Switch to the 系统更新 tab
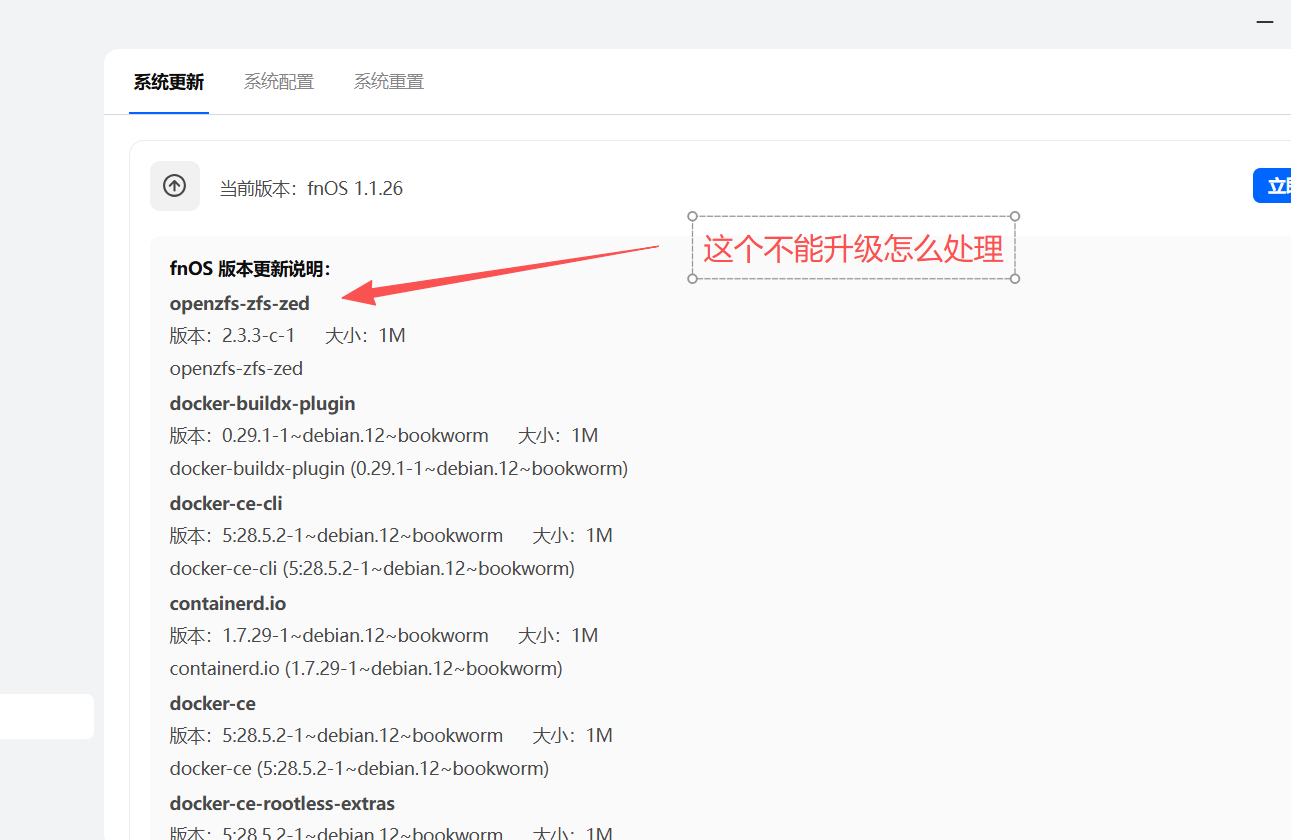Viewport: 1291px width, 840px height. point(169,82)
